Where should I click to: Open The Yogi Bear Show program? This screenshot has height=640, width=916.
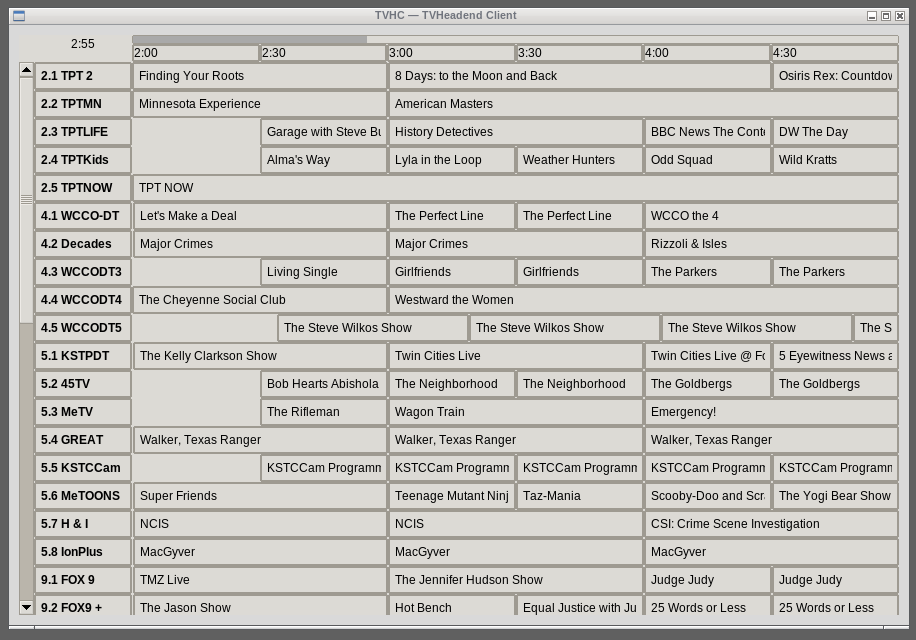click(x=835, y=496)
